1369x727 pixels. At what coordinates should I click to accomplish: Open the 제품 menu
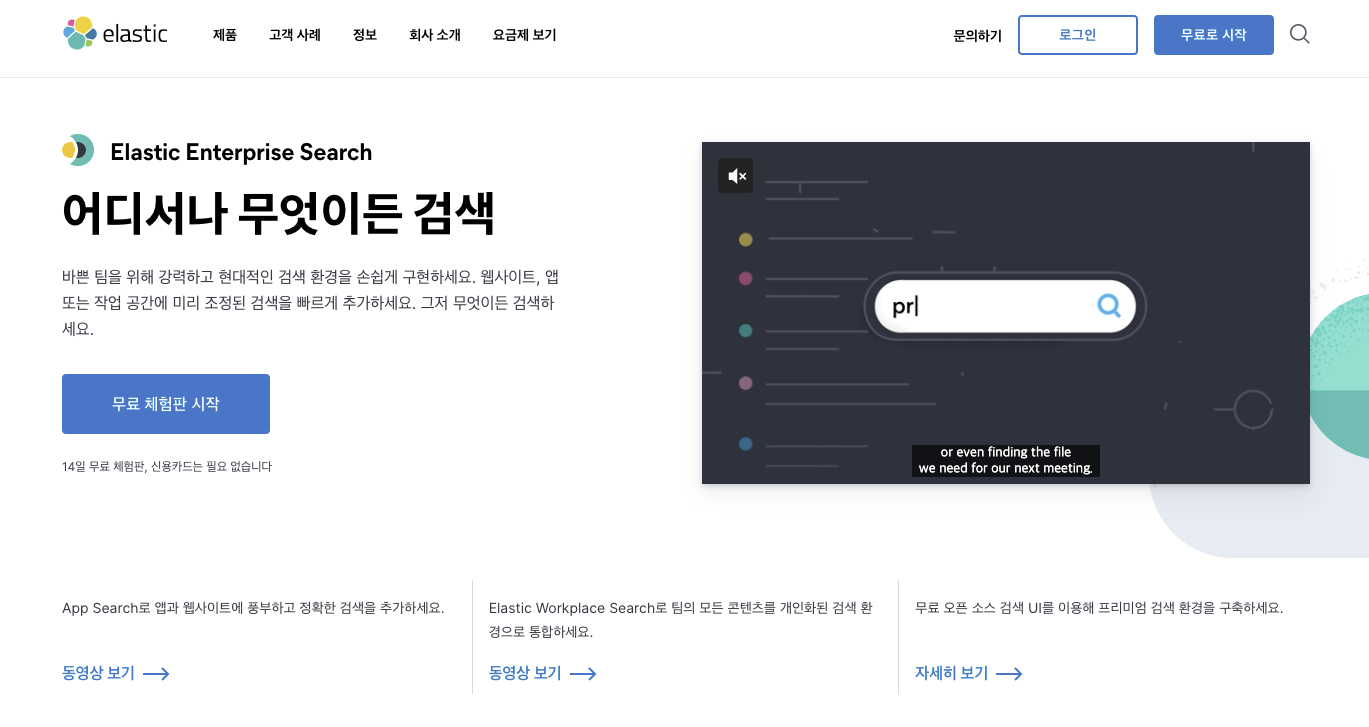(x=225, y=35)
